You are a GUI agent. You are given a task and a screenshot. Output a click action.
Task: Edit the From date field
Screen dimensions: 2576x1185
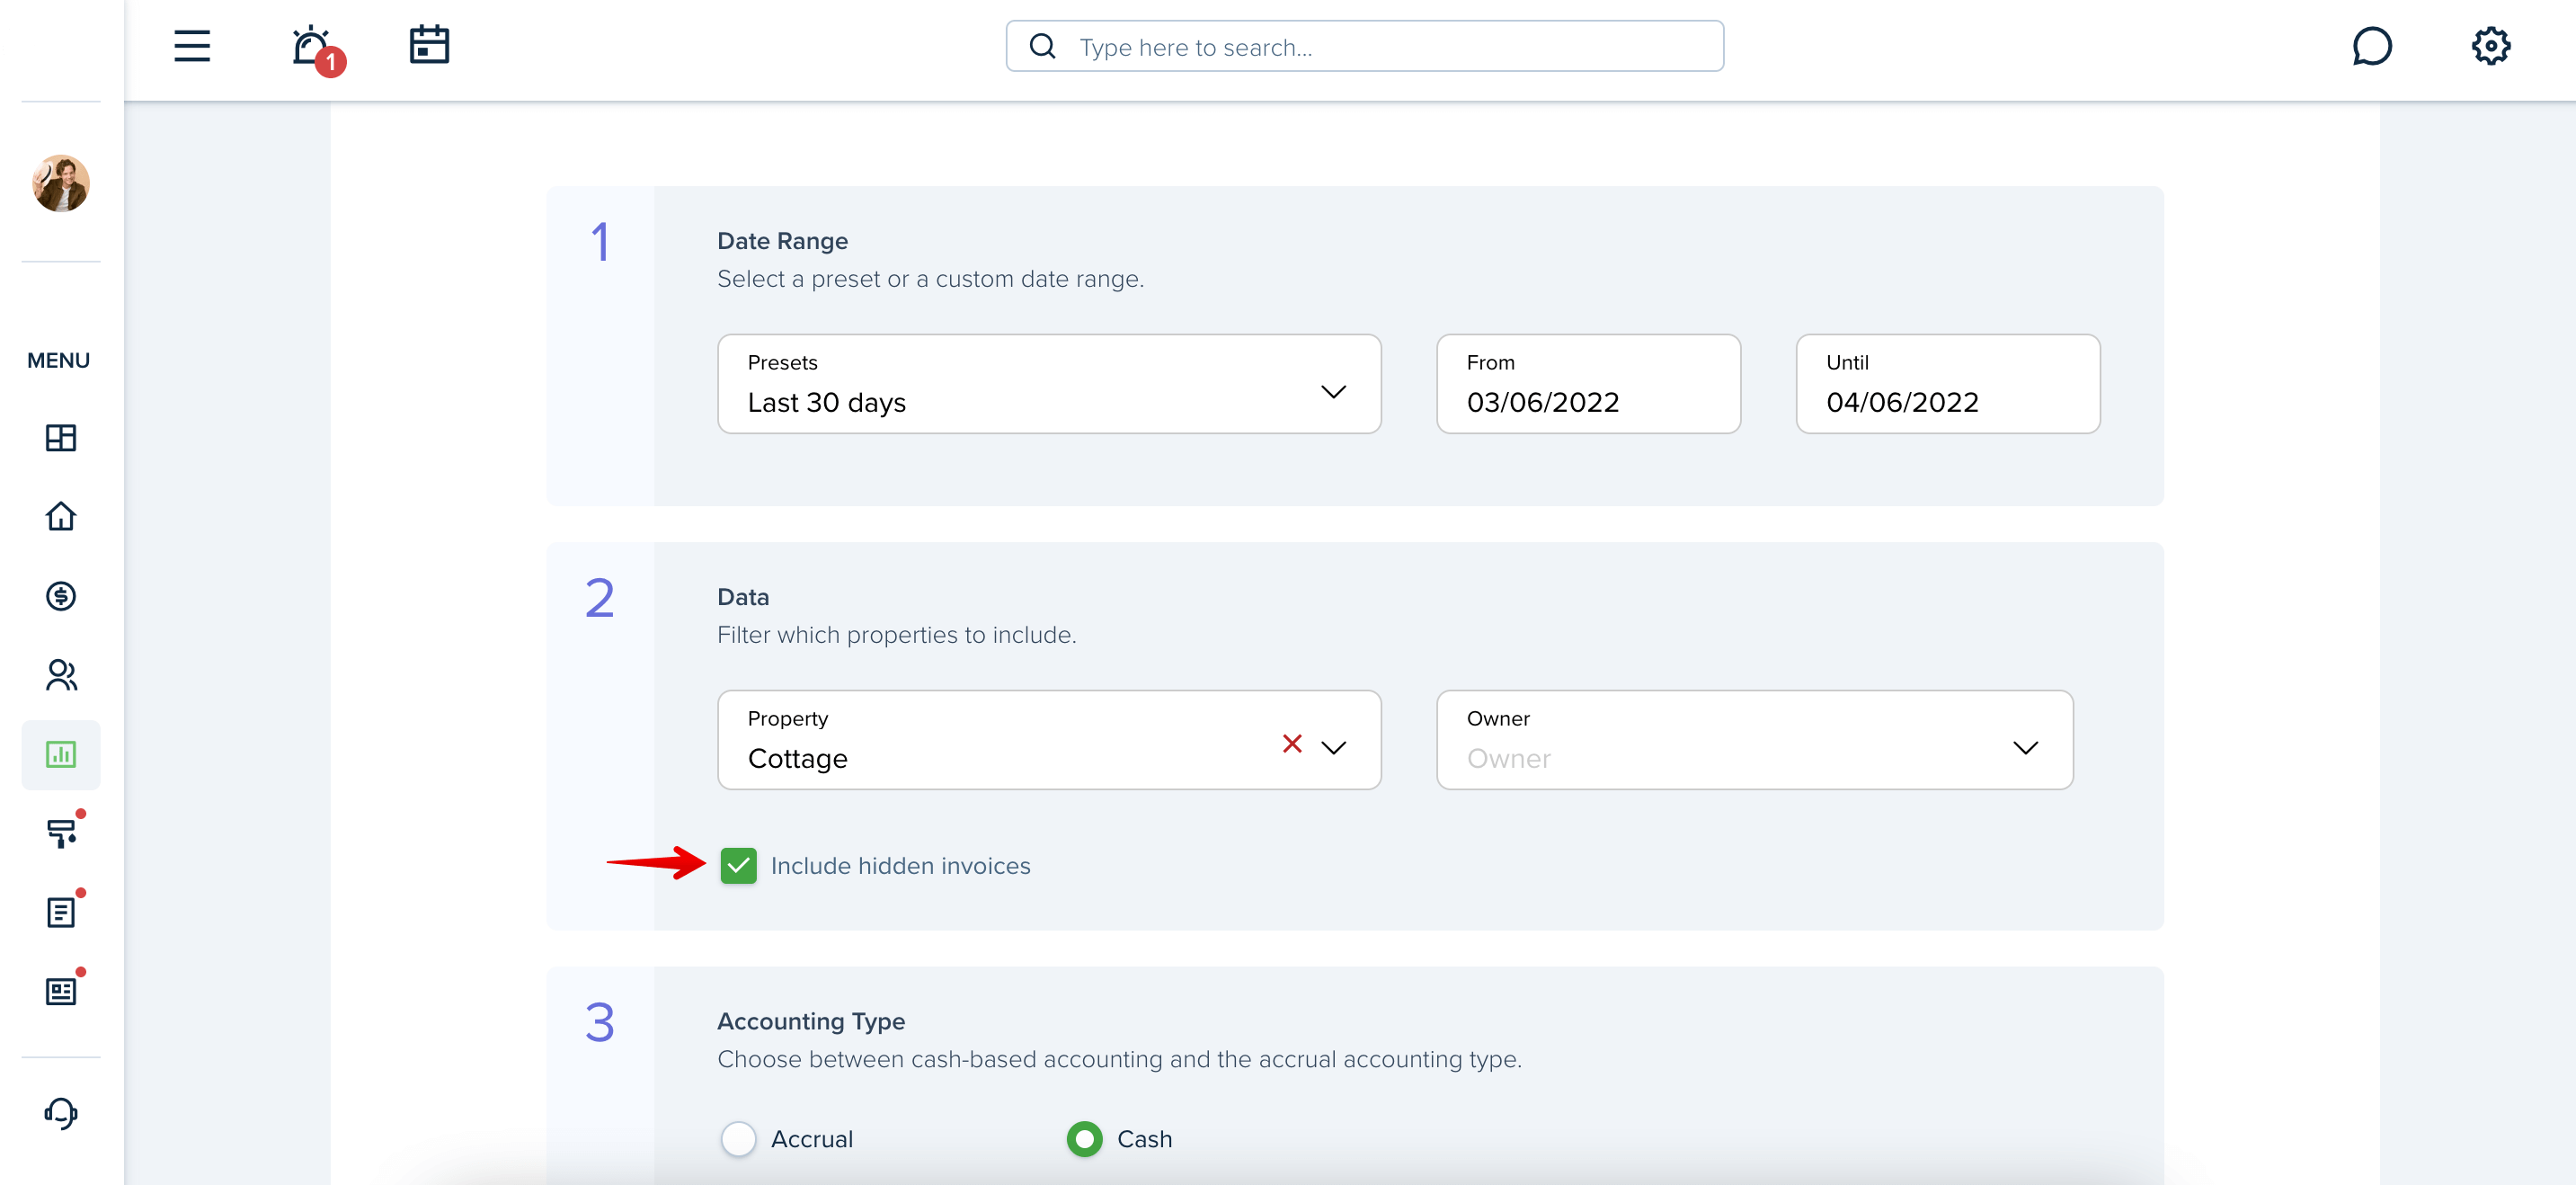click(1588, 384)
